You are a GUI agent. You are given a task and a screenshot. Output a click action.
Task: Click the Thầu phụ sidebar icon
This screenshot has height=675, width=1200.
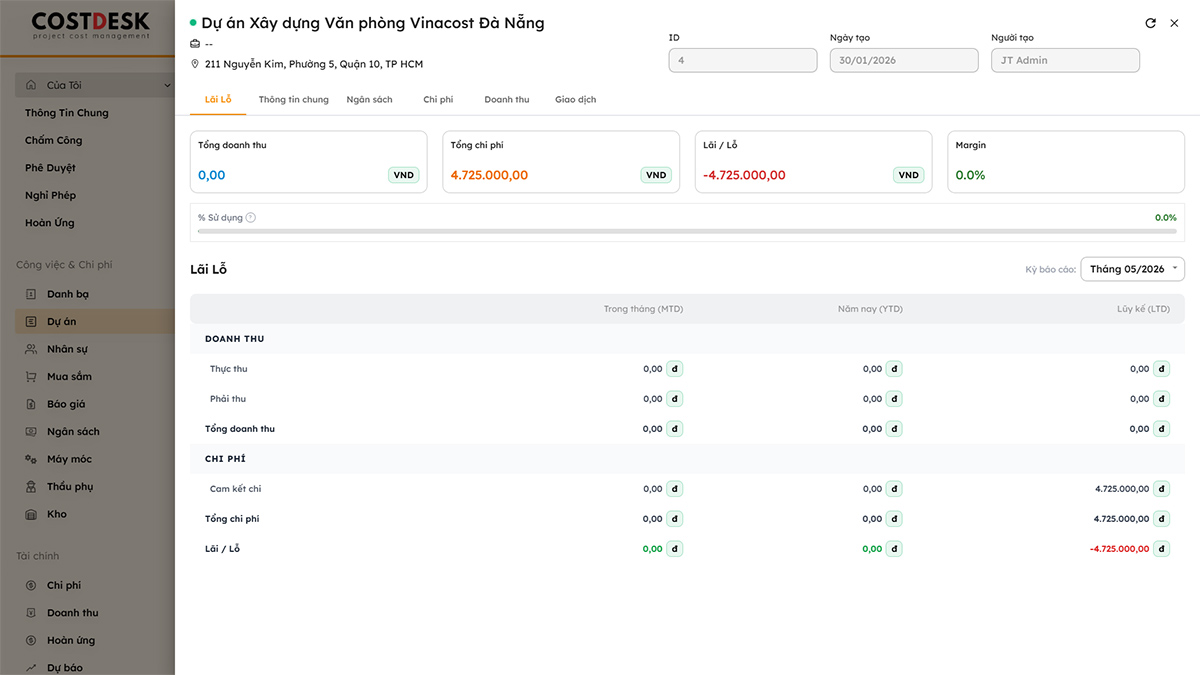[x=31, y=487]
